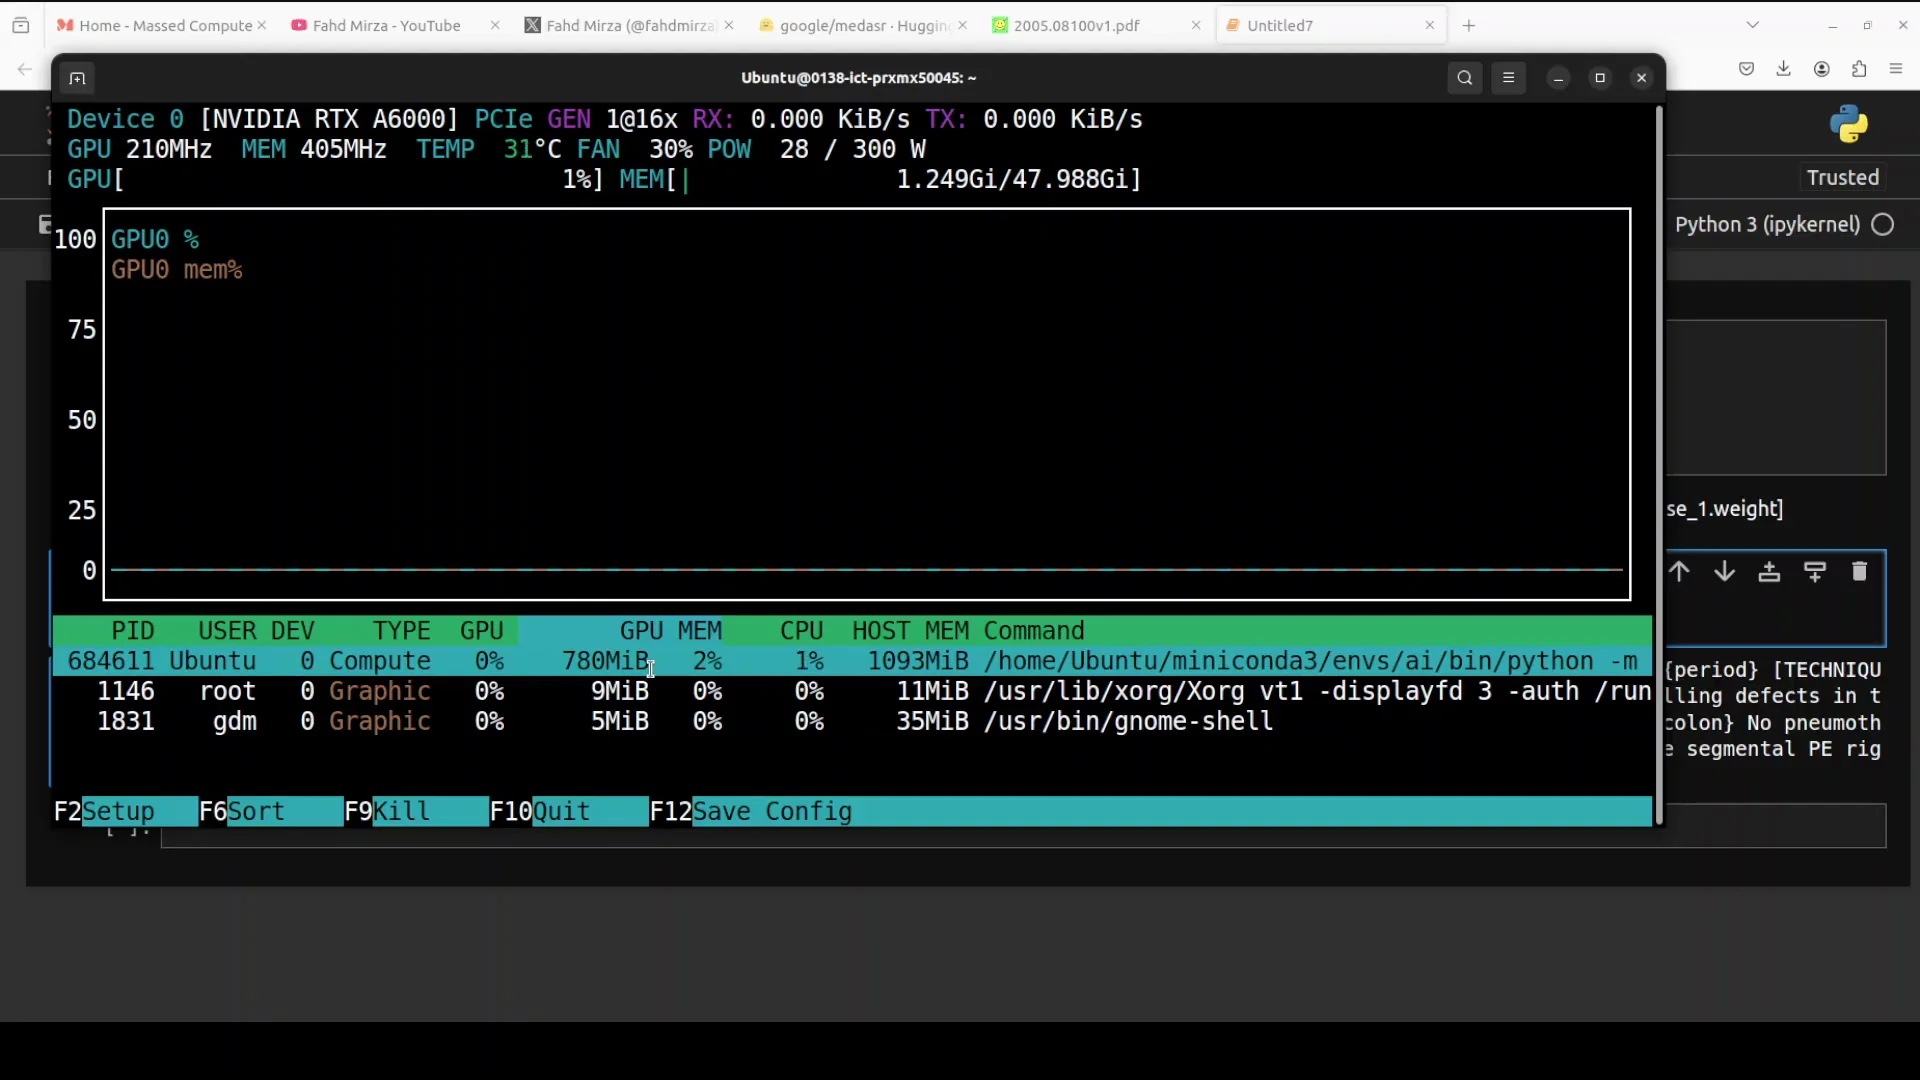
Task: Click the new terminal tab icon
Action: click(x=77, y=78)
